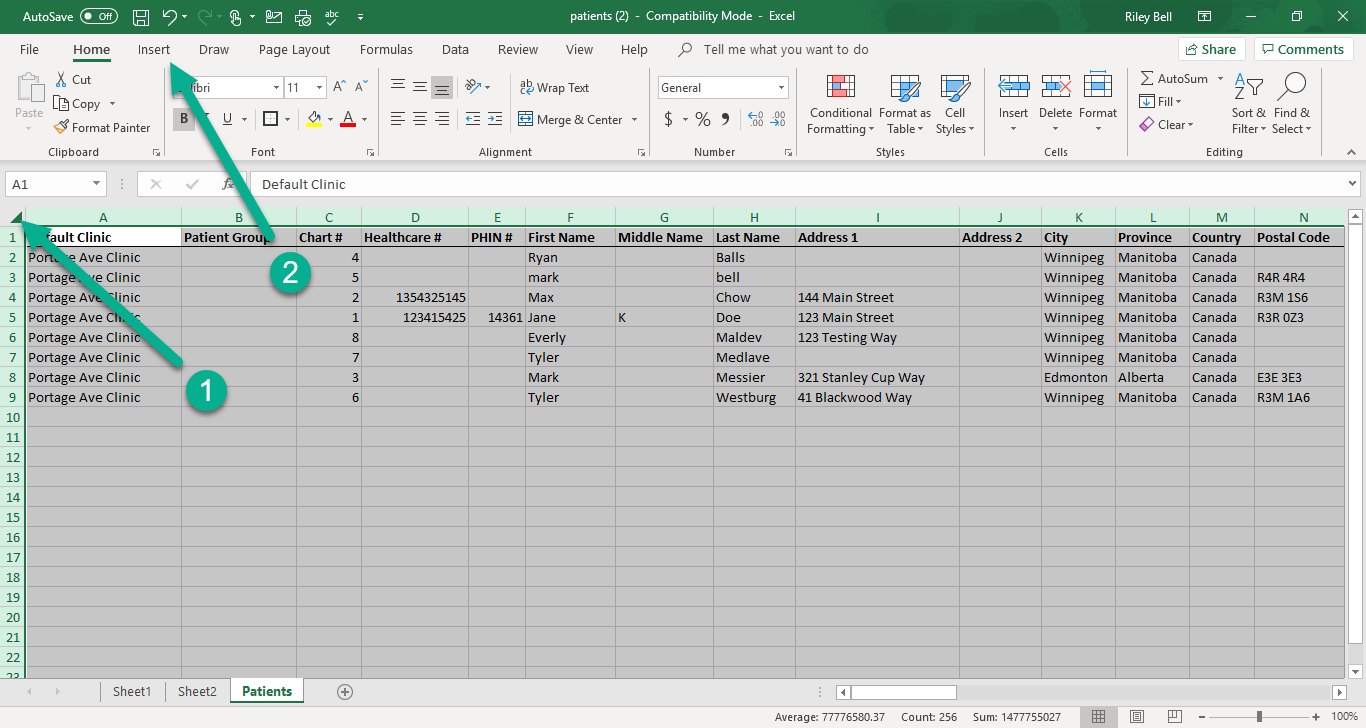Viewport: 1366px width, 728px height.
Task: Click Decrease Font Size icon
Action: (360, 88)
